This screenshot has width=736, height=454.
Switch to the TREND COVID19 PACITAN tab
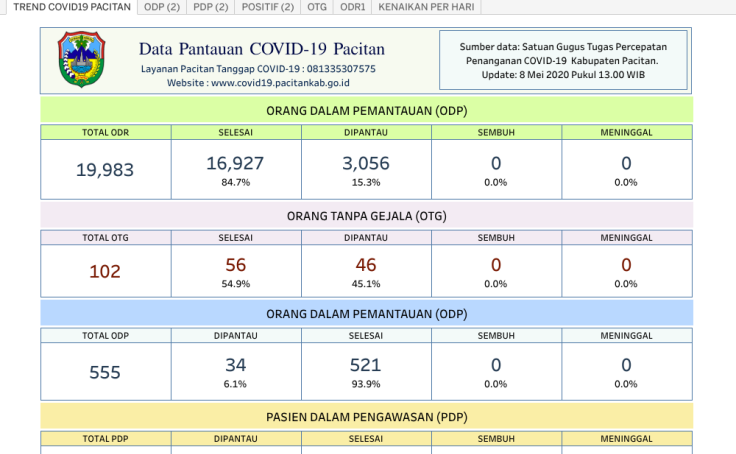coord(70,7)
